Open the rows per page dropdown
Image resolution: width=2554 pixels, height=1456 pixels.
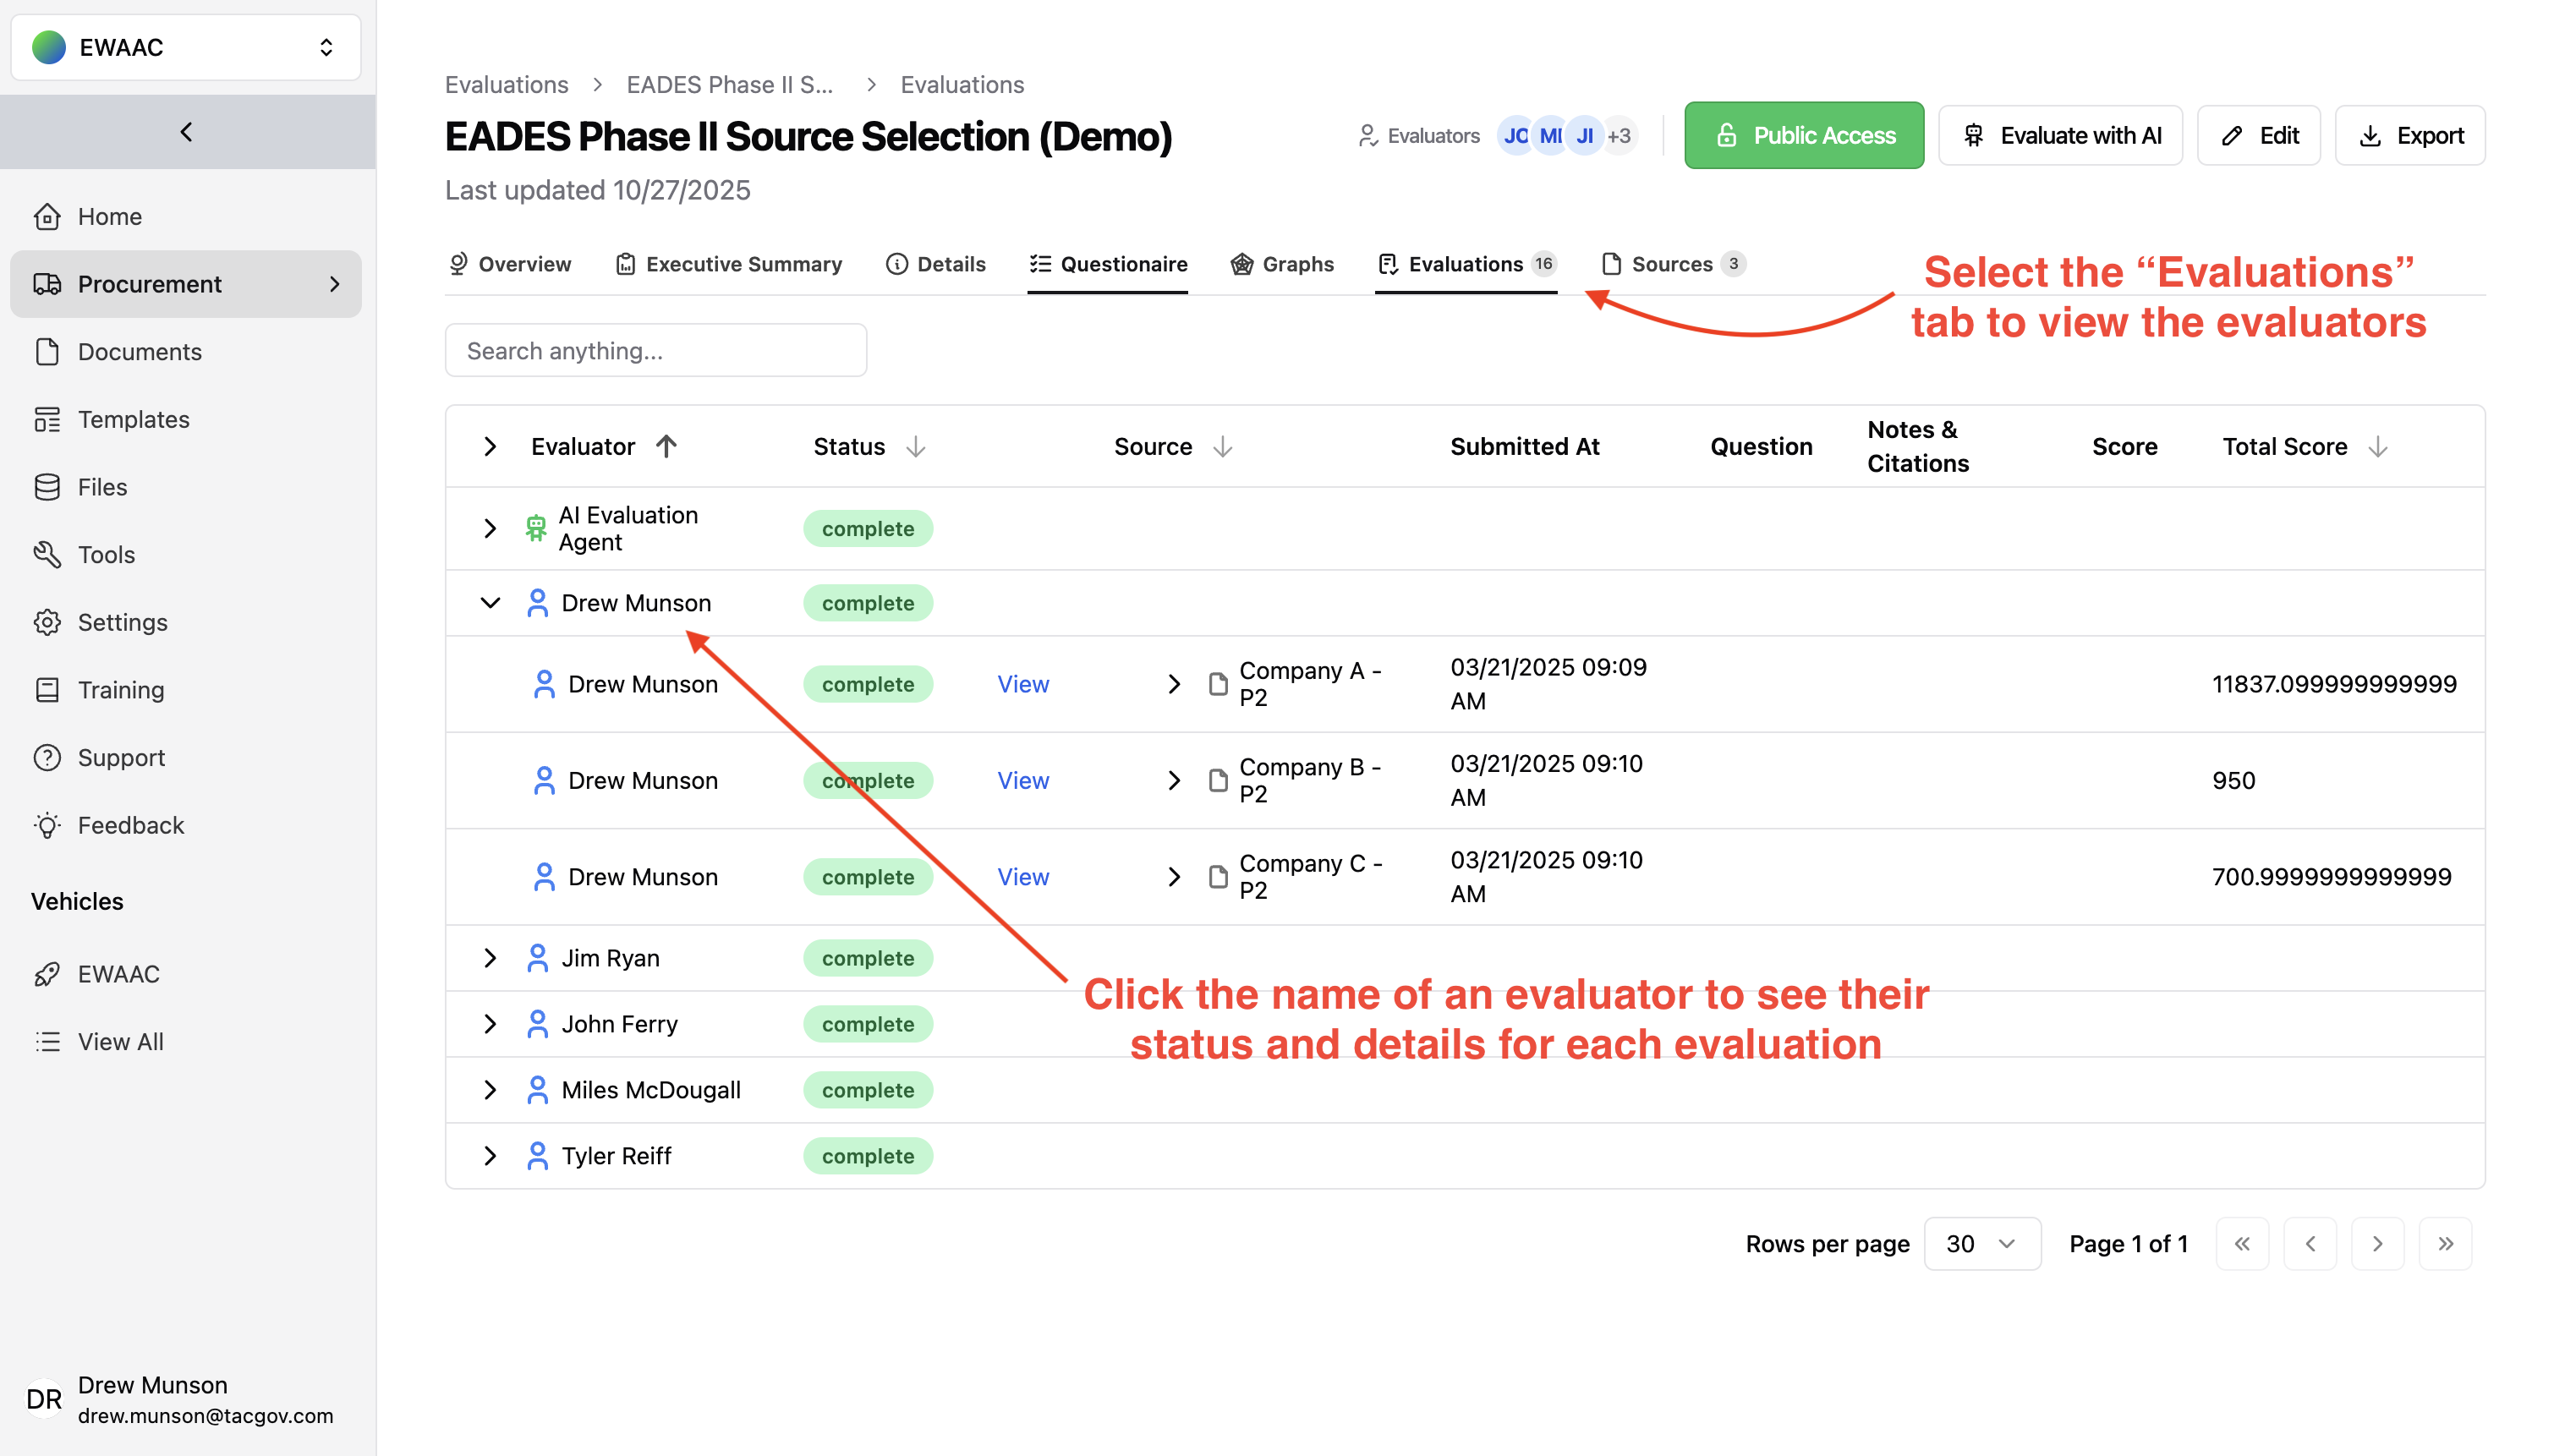pos(1981,1243)
